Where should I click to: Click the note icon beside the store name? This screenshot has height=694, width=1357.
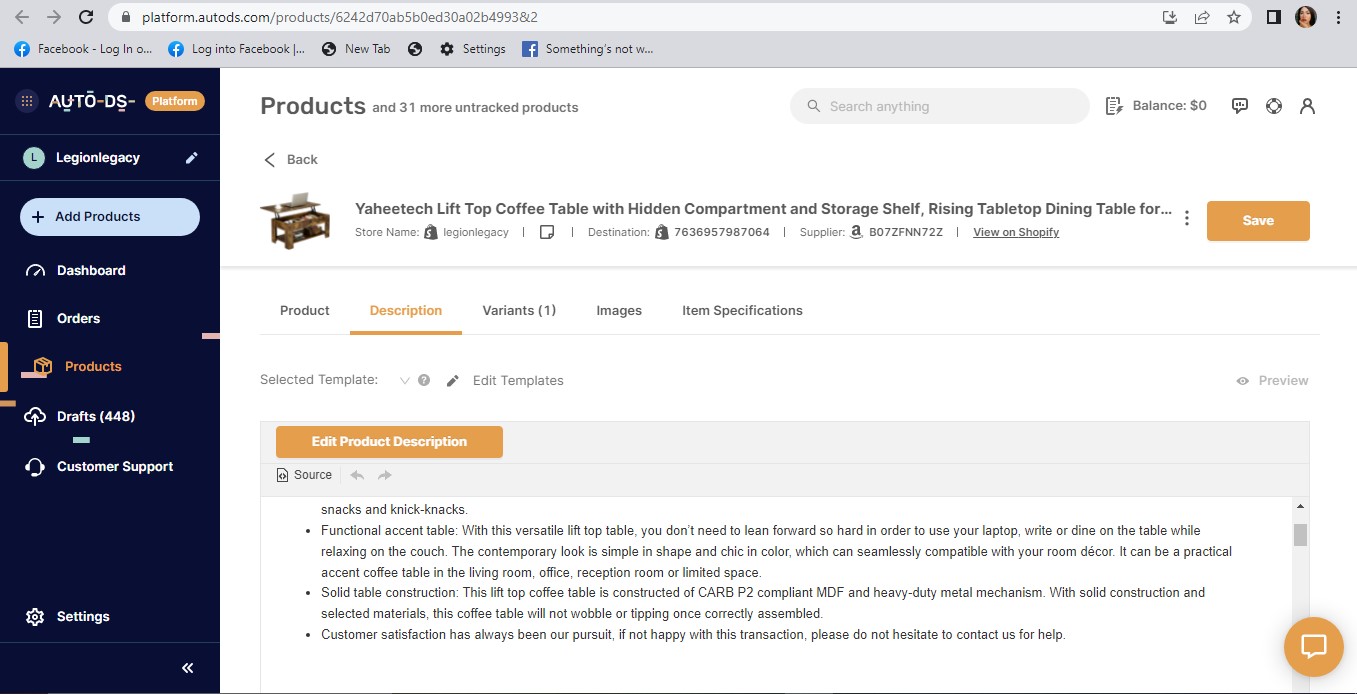click(x=547, y=232)
